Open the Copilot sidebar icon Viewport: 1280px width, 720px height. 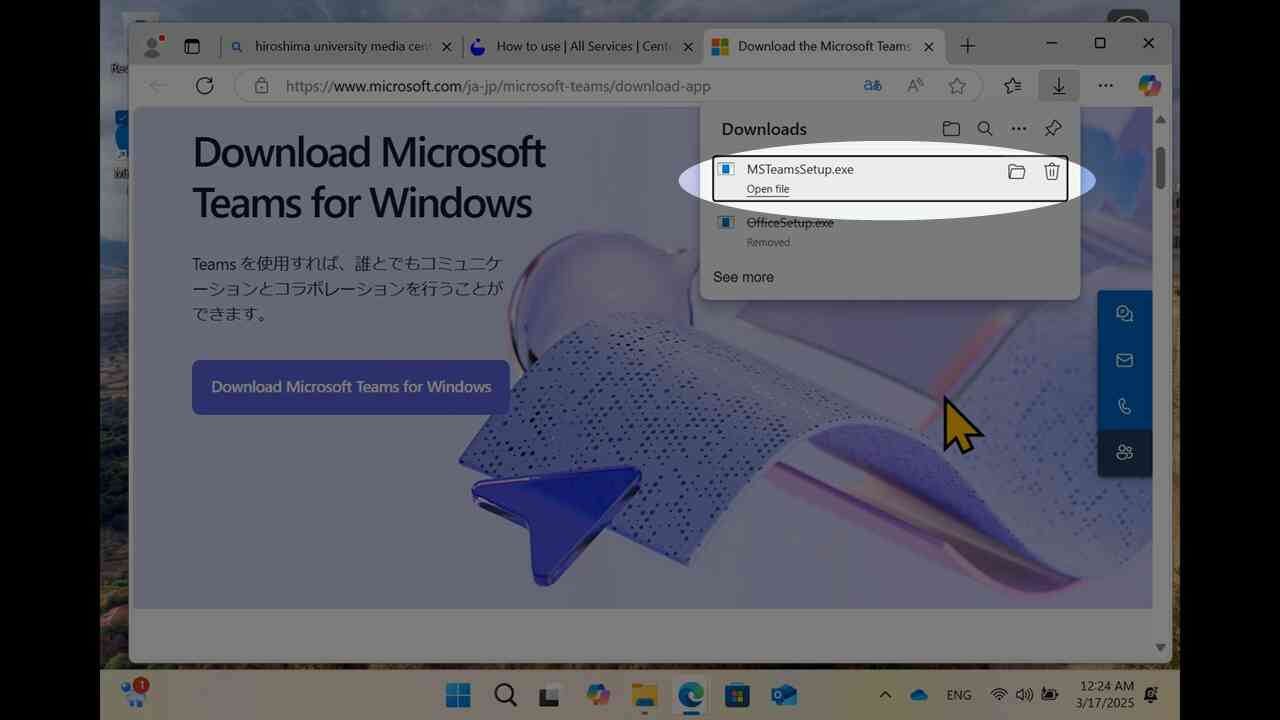1150,86
